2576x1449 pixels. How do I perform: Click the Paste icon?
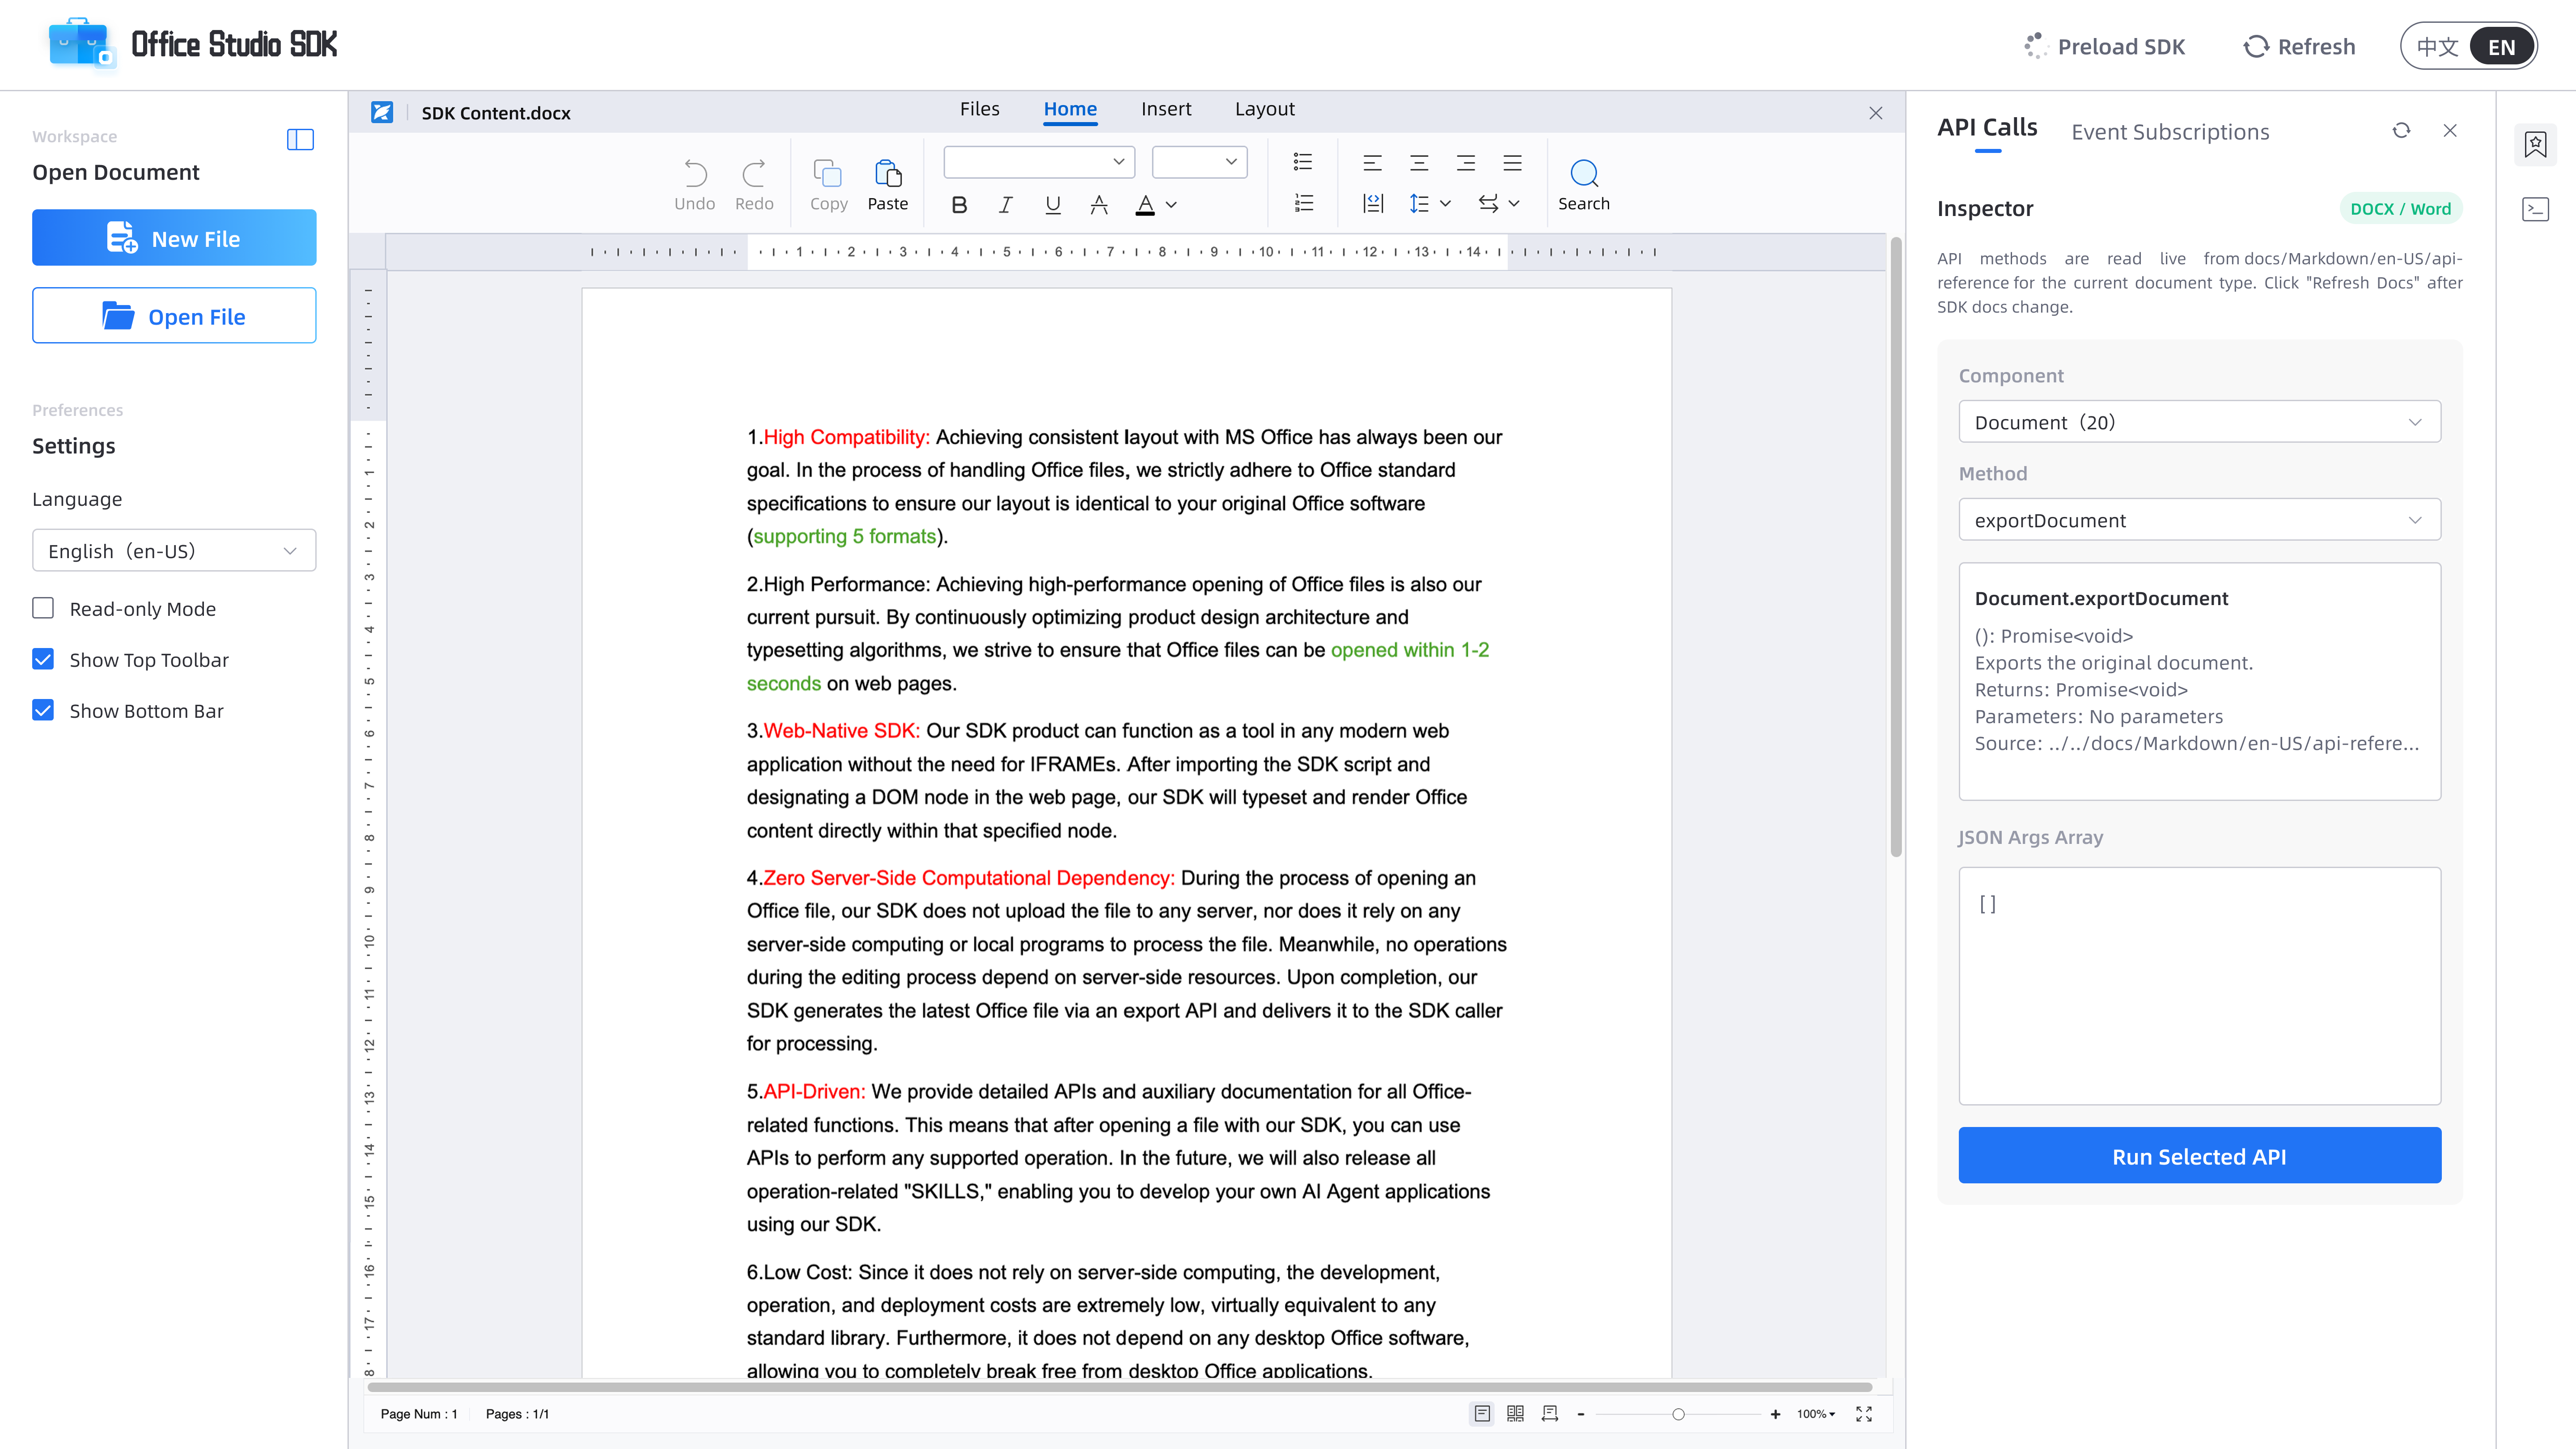pyautogui.click(x=888, y=174)
